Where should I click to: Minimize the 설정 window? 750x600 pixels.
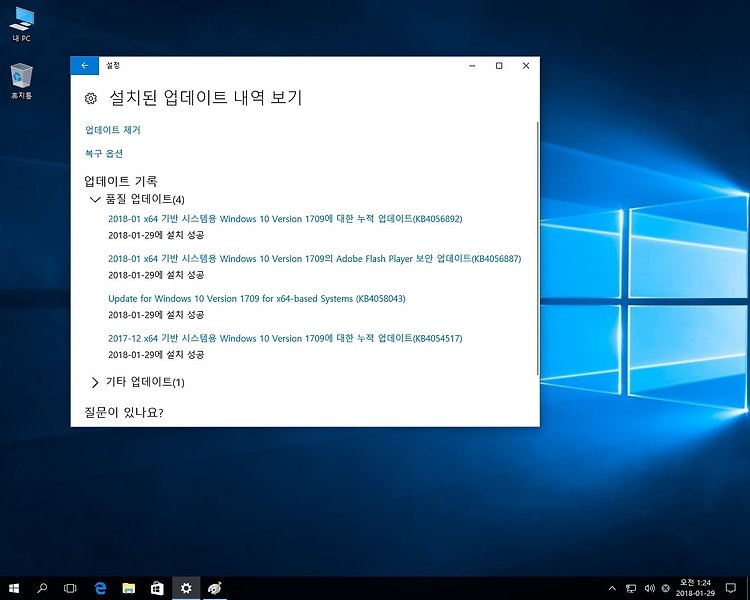click(472, 66)
